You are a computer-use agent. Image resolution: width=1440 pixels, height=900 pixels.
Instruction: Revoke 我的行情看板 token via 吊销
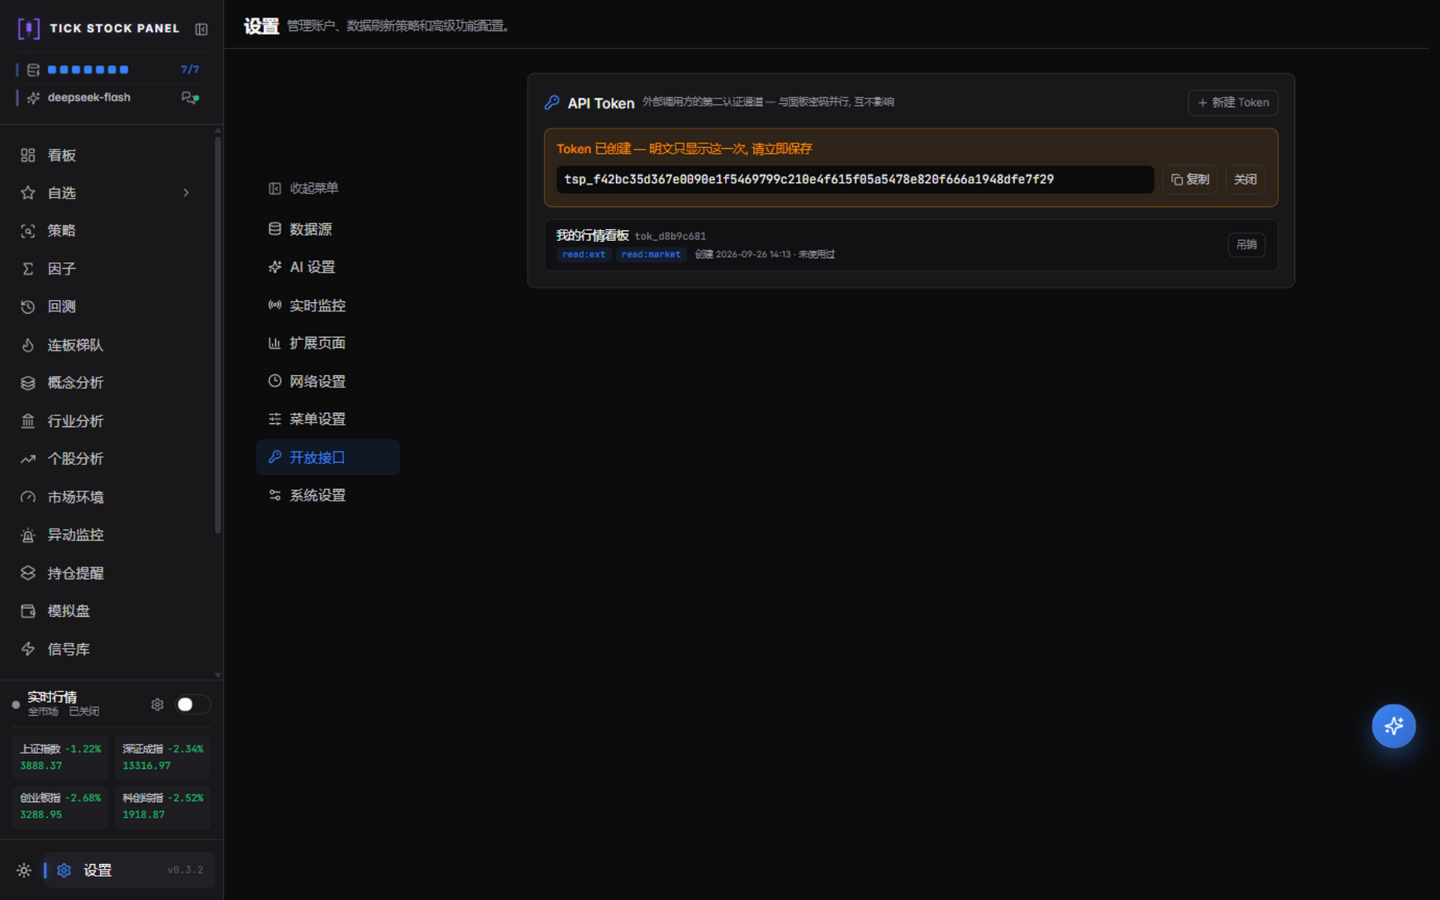click(x=1246, y=245)
